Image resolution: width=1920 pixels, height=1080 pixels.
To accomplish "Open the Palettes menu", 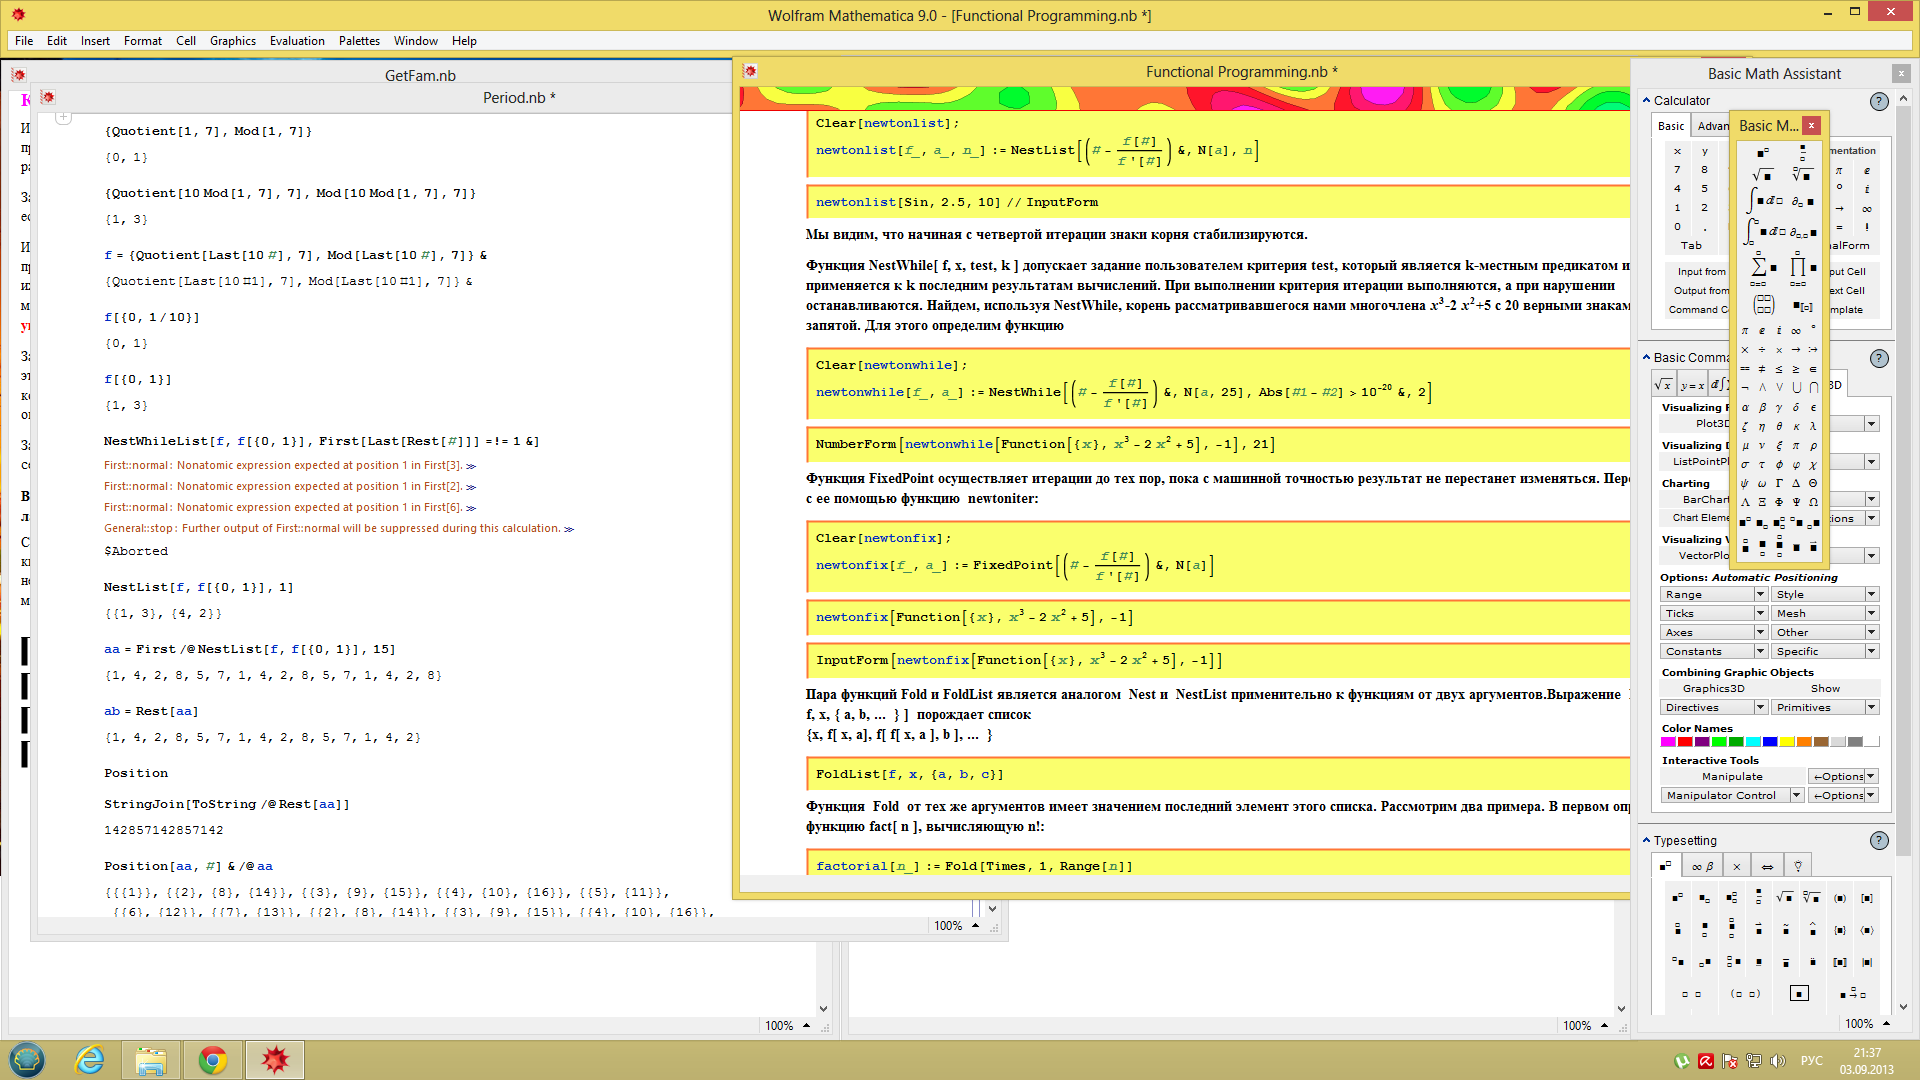I will pos(359,41).
